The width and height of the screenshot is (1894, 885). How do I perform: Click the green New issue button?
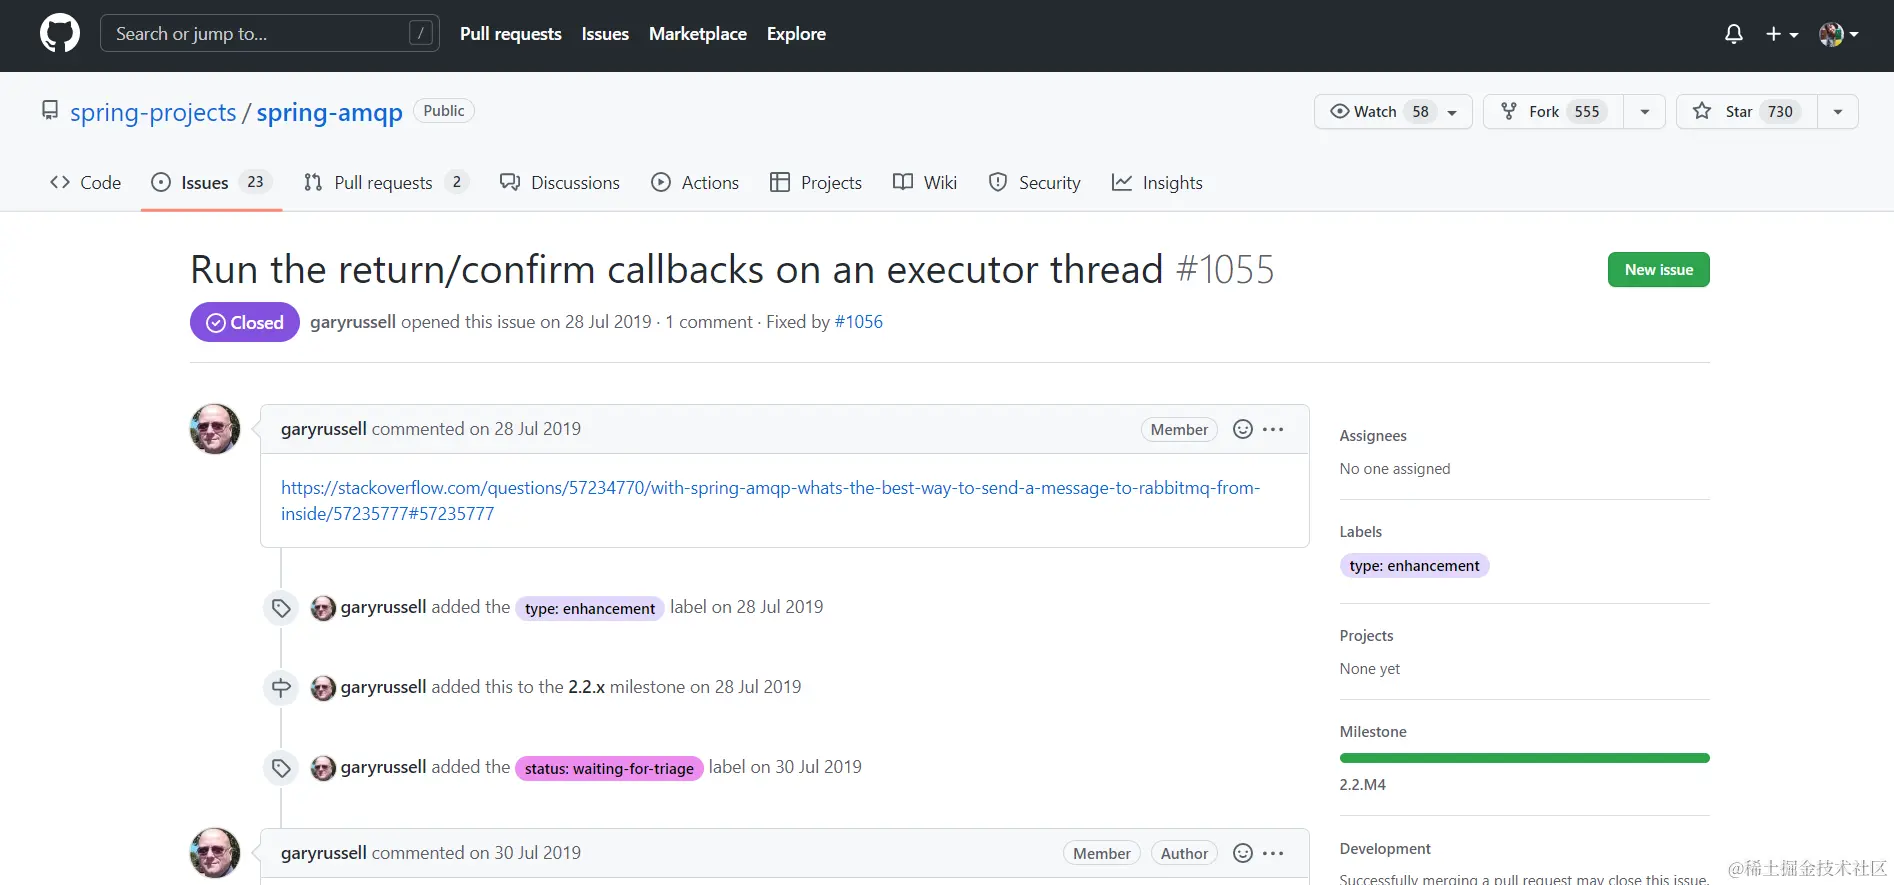pos(1658,270)
